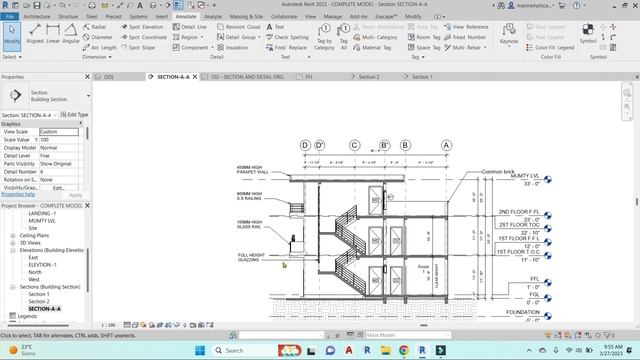The image size is (640, 360).
Task: Select the Modify tool
Action: point(12,37)
